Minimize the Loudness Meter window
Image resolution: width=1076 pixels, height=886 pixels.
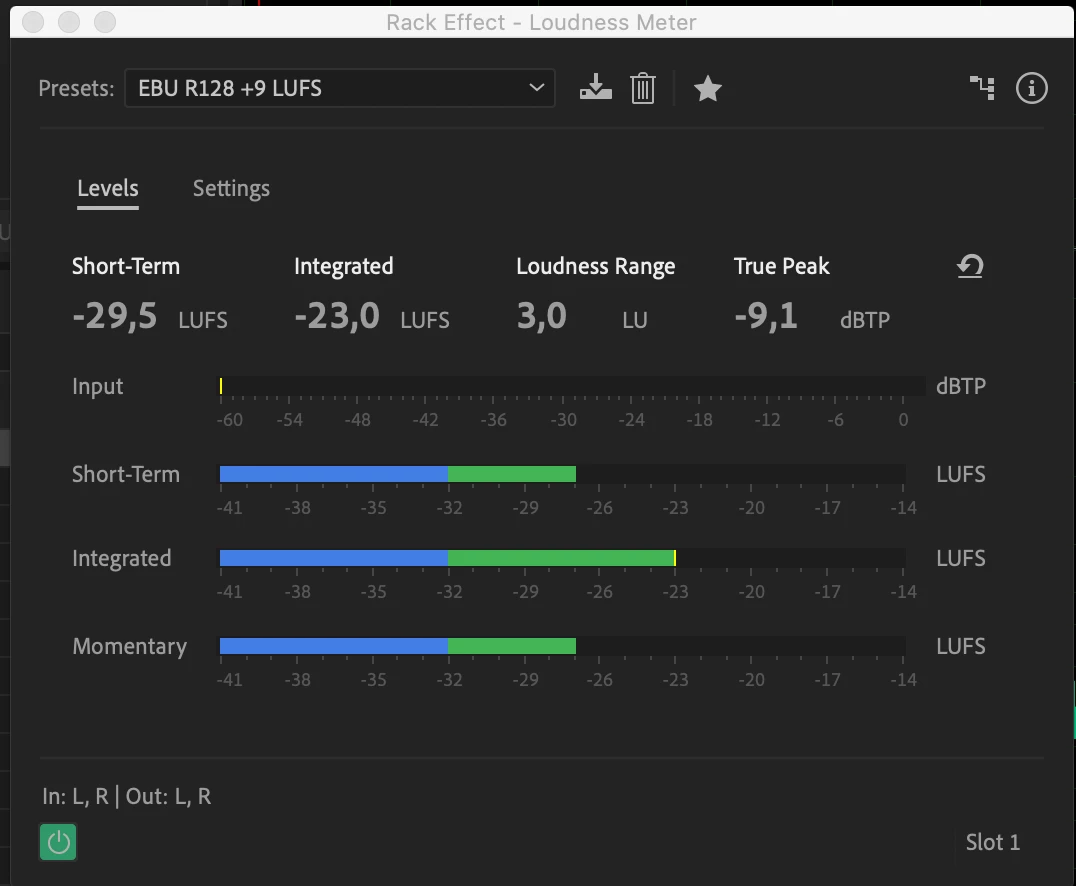(69, 22)
